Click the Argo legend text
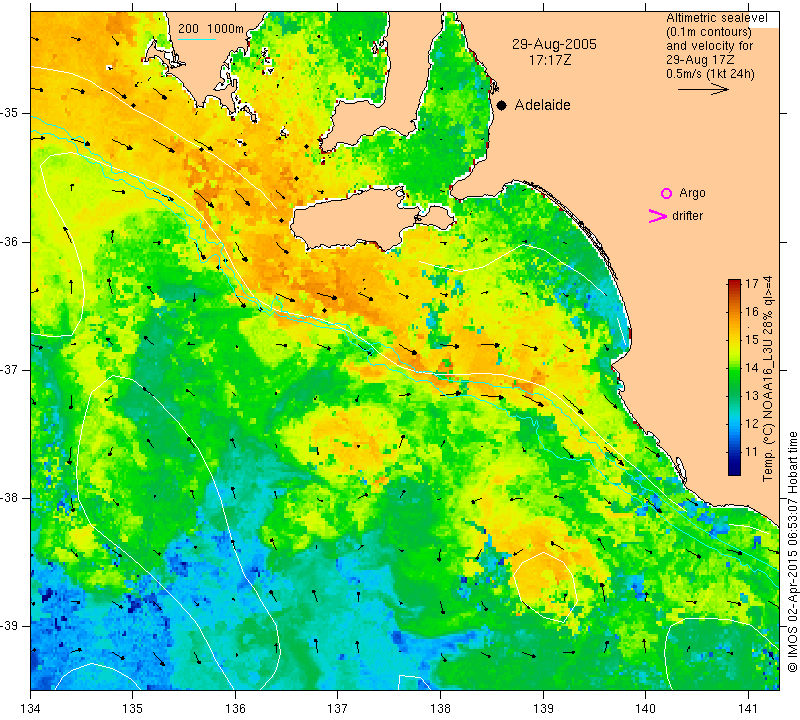Viewport: 800px width, 720px height. (x=692, y=193)
